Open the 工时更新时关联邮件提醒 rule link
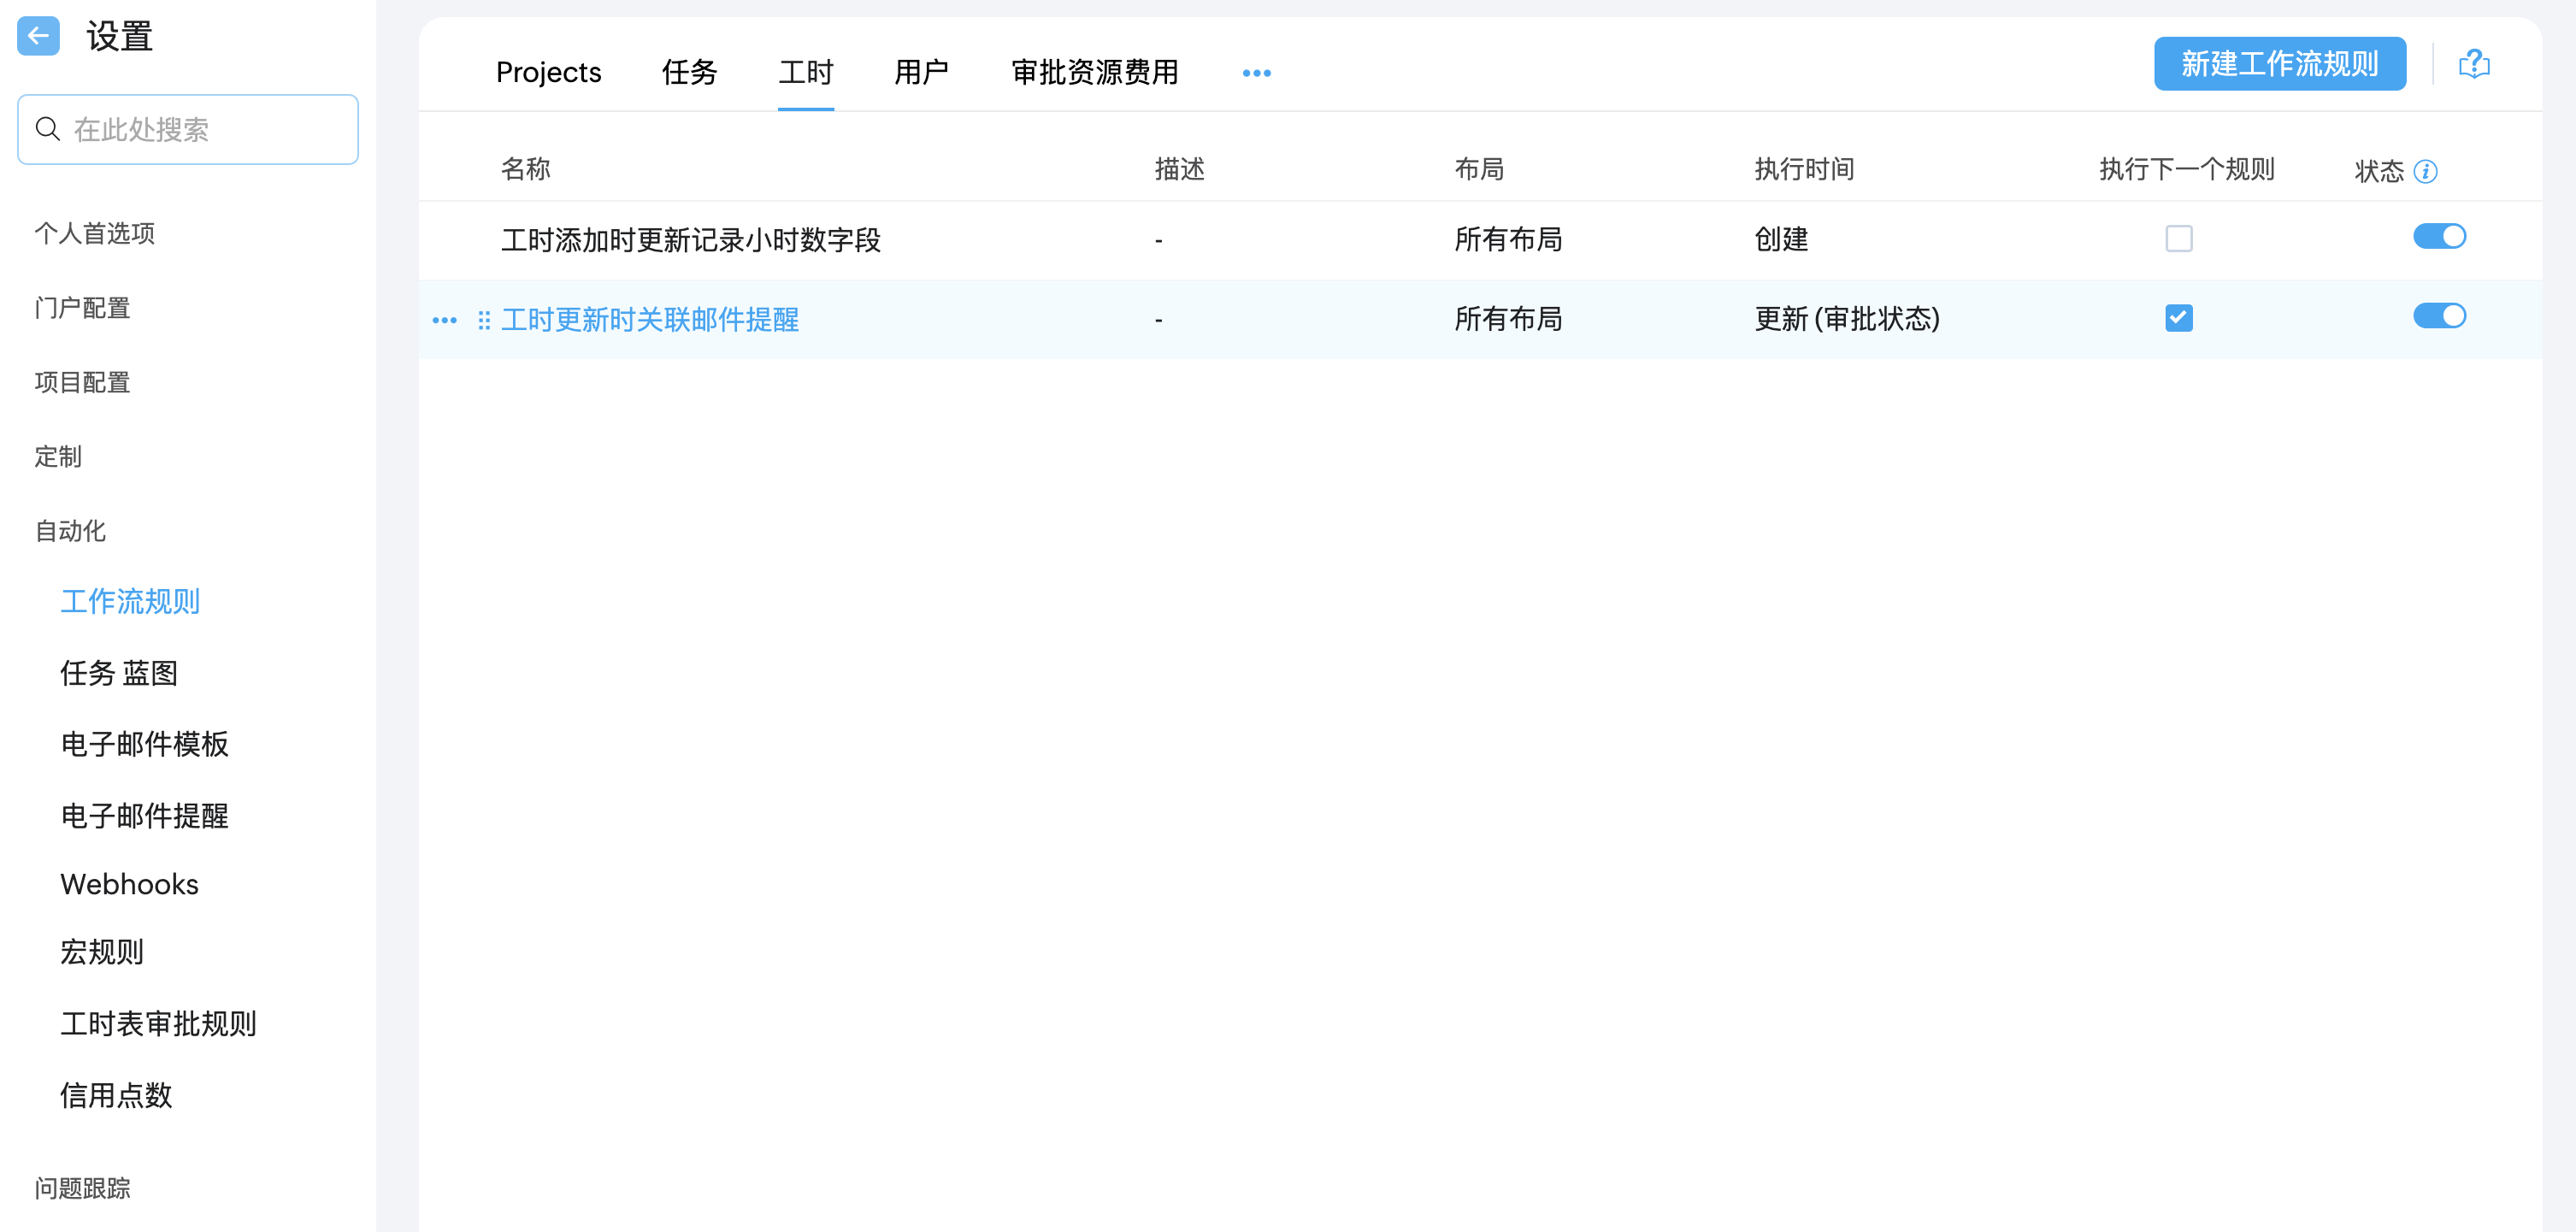This screenshot has width=2576, height=1232. [x=650, y=320]
